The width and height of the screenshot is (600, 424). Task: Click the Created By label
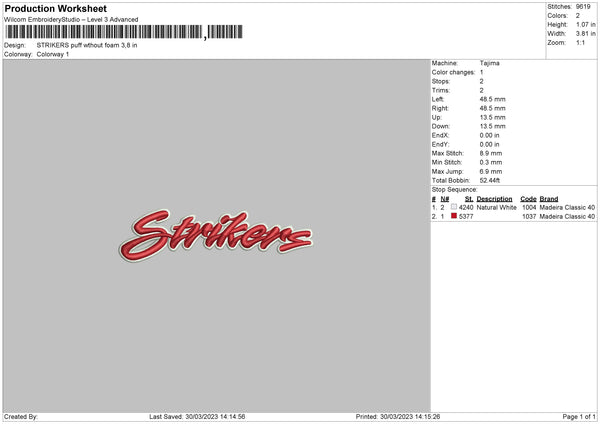click(x=21, y=417)
